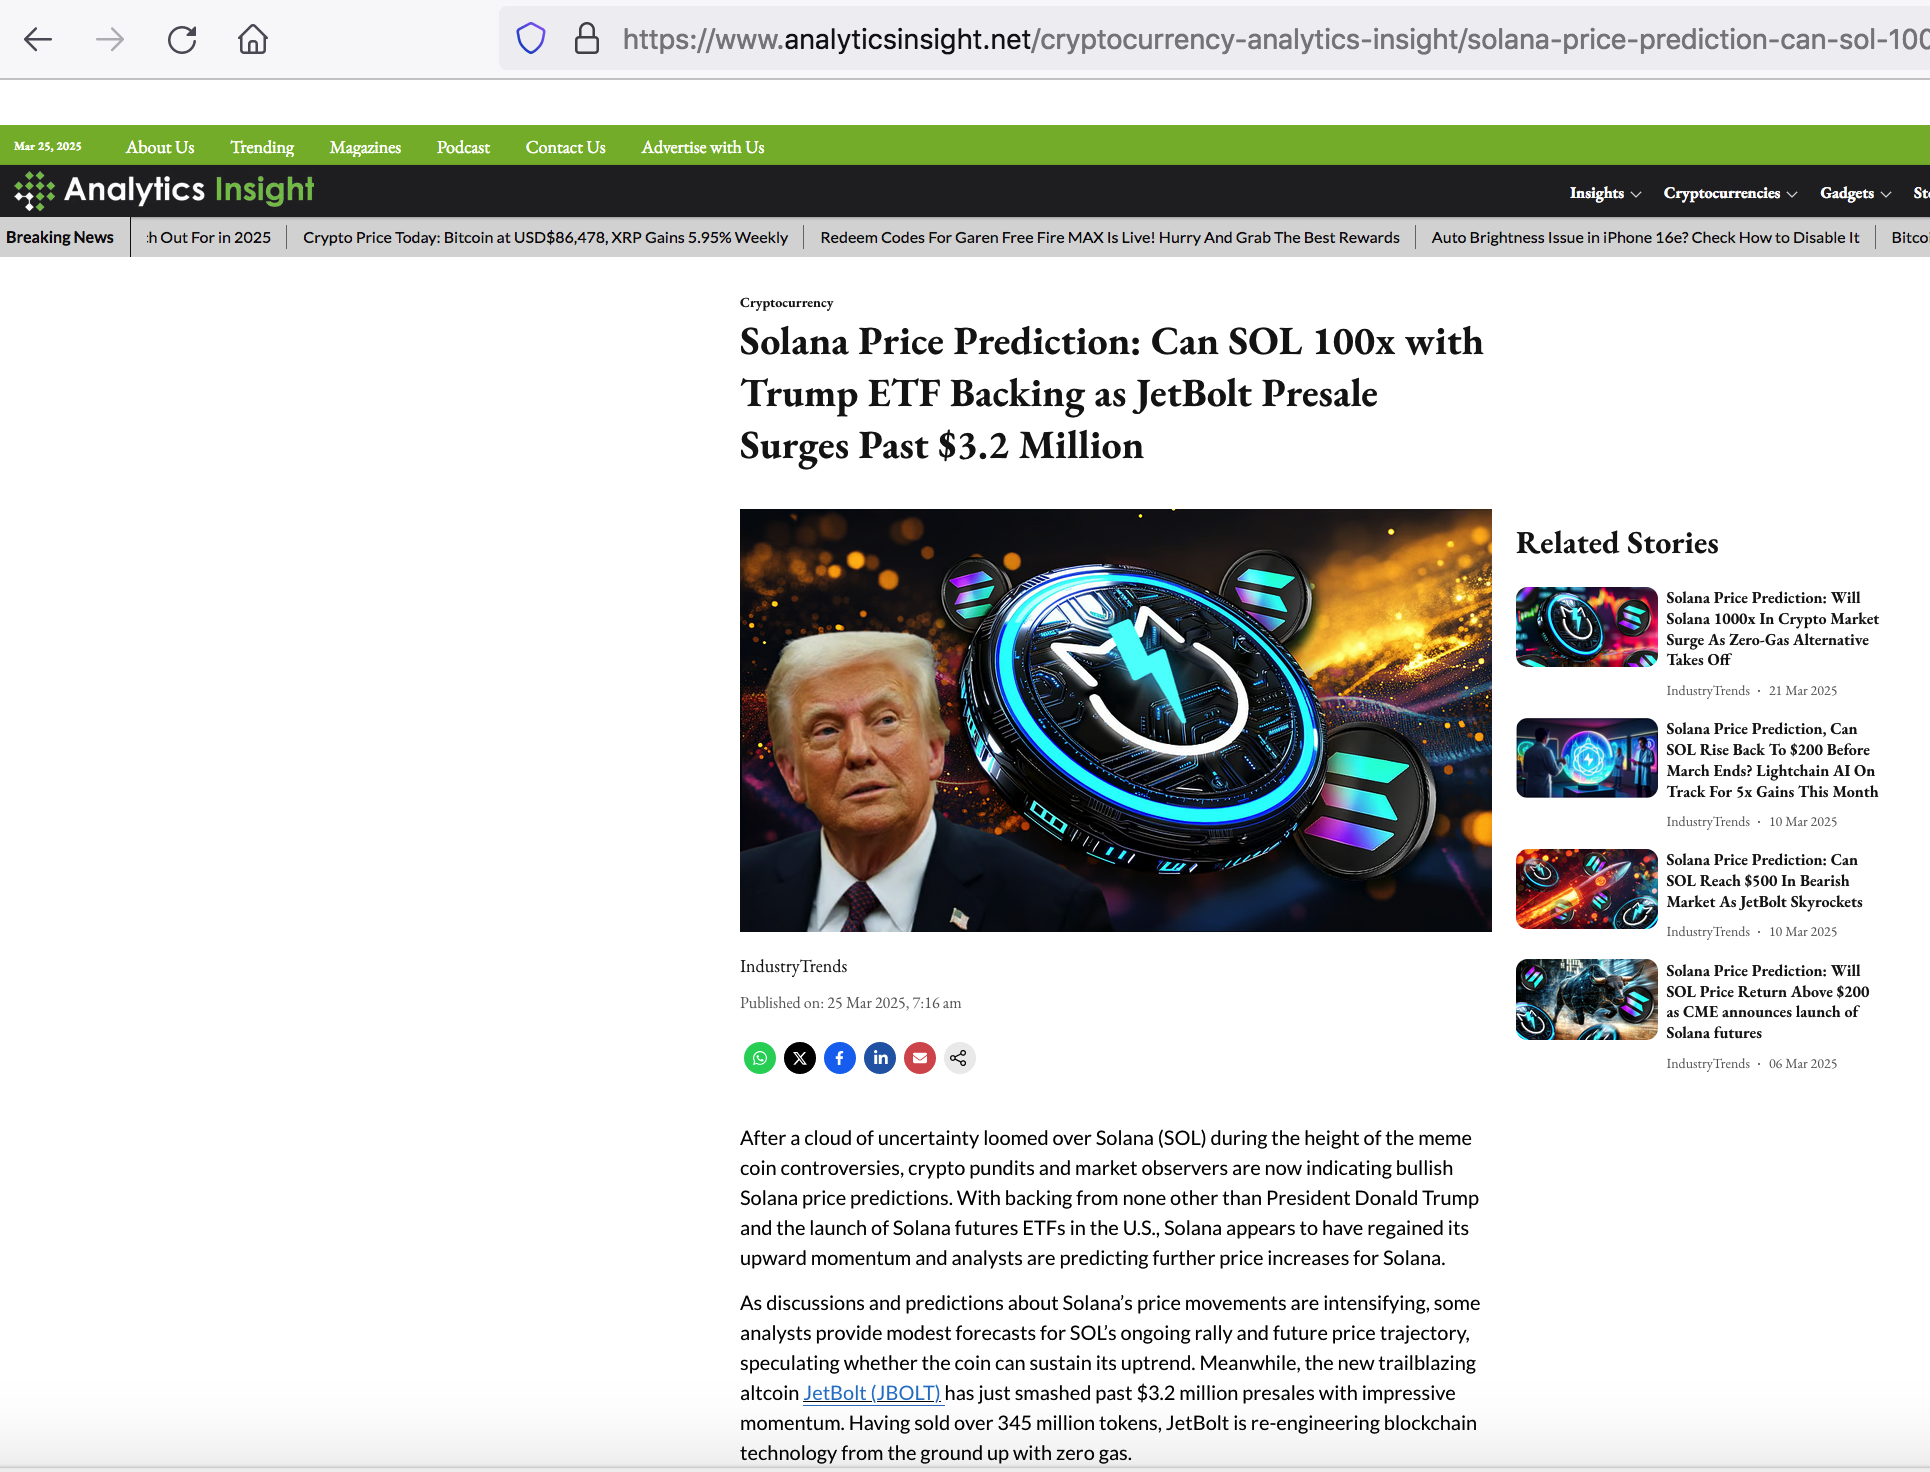Share article on X icon
This screenshot has height=1472, width=1930.
pyautogui.click(x=800, y=1058)
